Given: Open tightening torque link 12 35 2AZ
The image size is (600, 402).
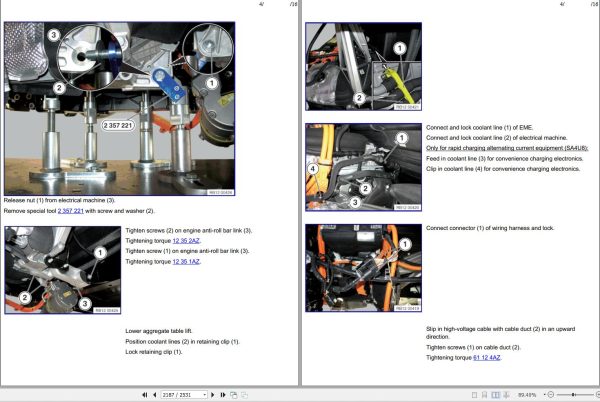Looking at the screenshot, I should 186,241.
